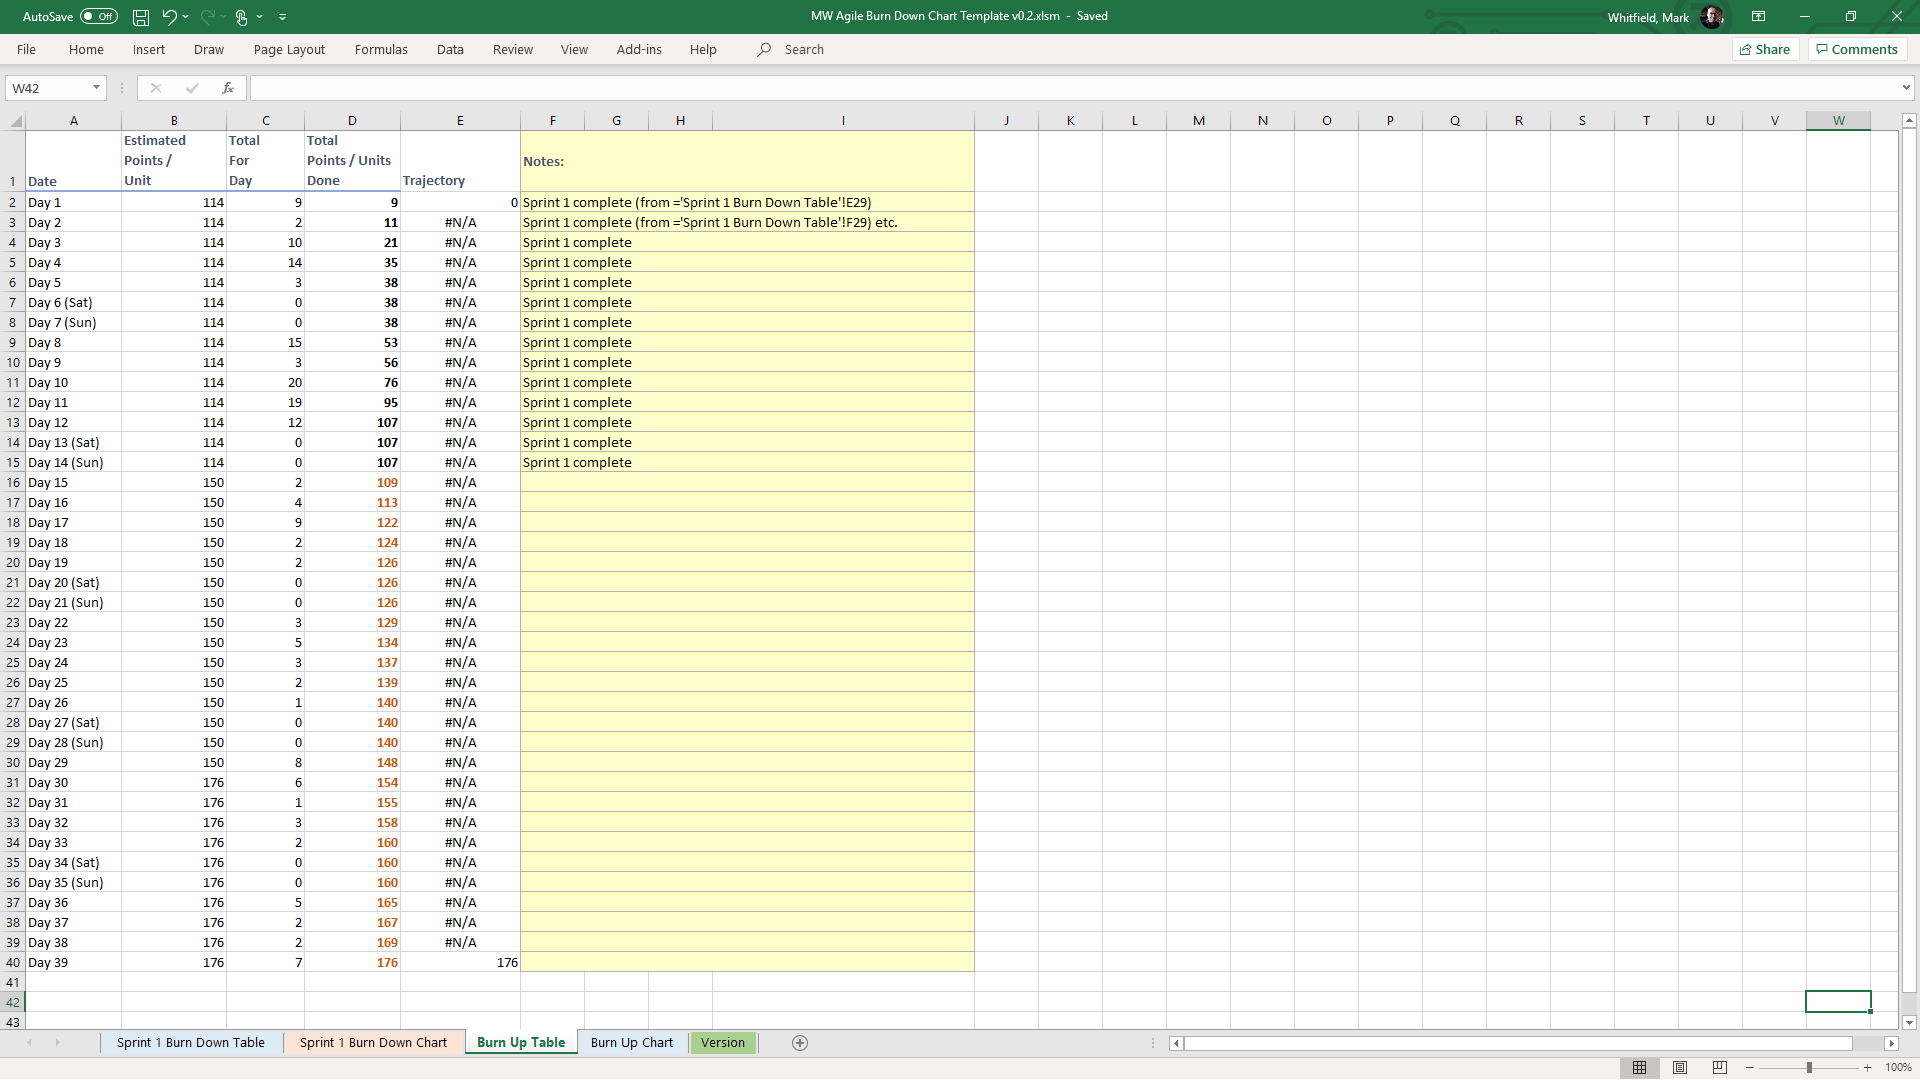Image resolution: width=1920 pixels, height=1080 pixels.
Task: Switch to Page Break Preview icon
Action: pyautogui.click(x=1720, y=1068)
